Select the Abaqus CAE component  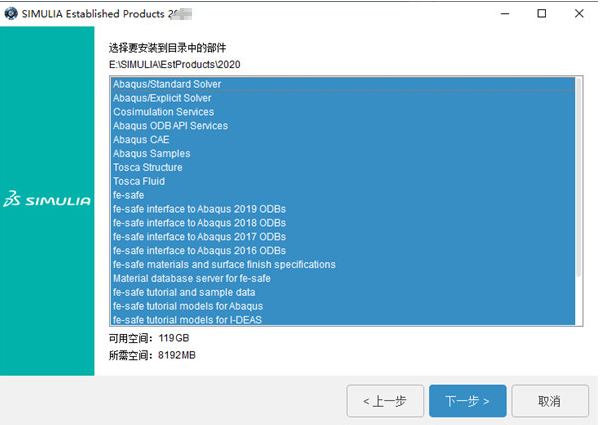pyautogui.click(x=343, y=139)
